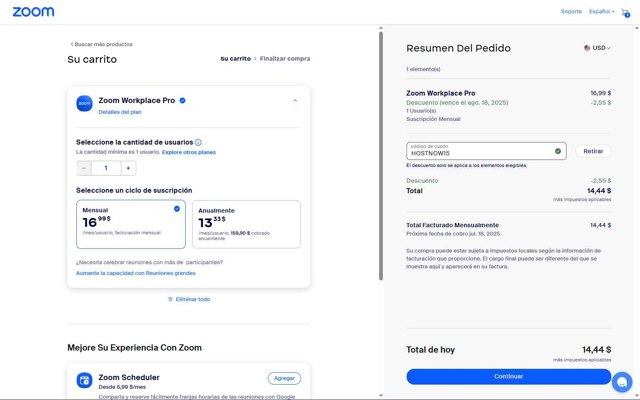Screen dimensions: 640x400
Task: Click the trash icon for Eliminar todo
Action: 170,299
